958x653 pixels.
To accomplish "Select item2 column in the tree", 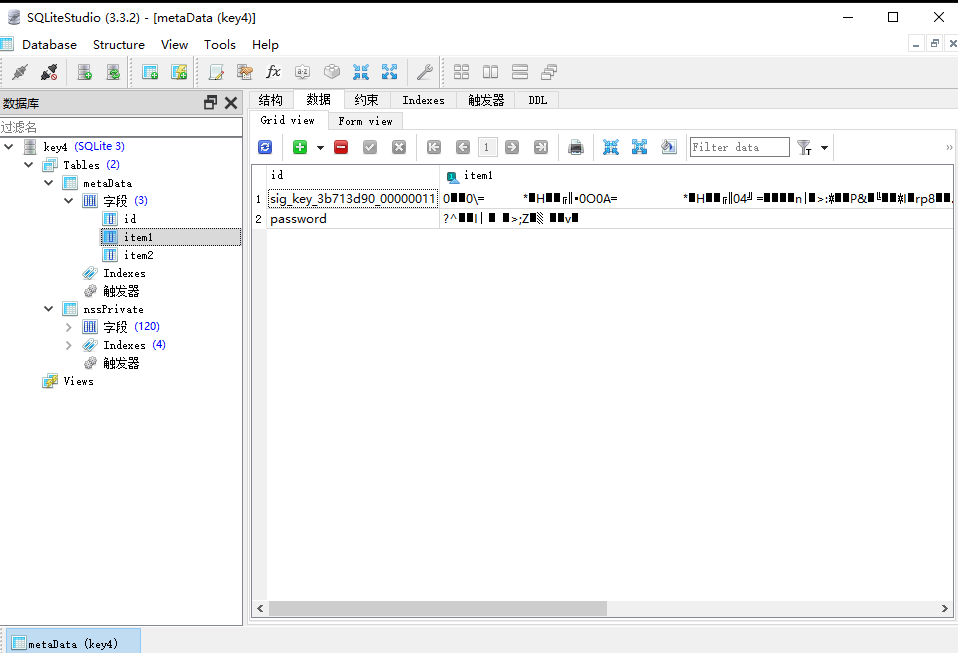I will 138,255.
